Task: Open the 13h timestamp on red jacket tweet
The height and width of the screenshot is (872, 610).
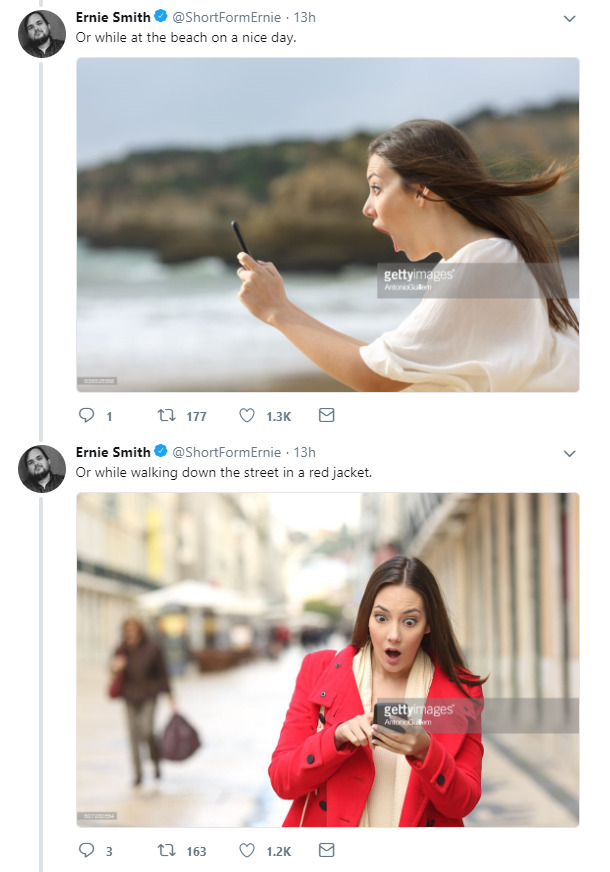Action: (x=304, y=452)
